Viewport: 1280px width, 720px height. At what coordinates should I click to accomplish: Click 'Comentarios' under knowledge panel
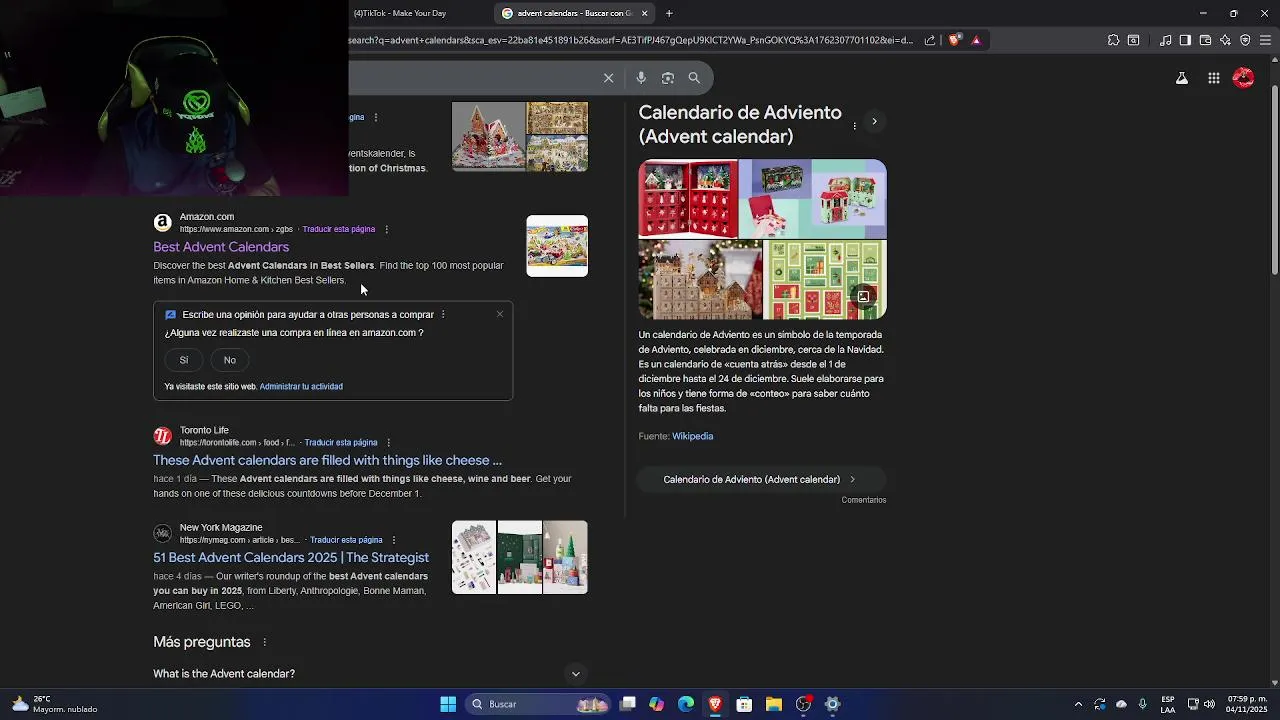coord(864,500)
